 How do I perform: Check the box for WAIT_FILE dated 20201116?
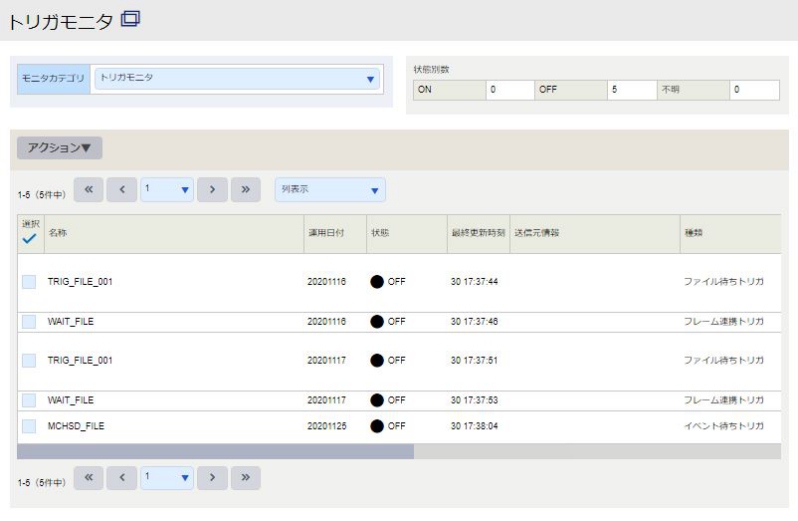click(29, 322)
